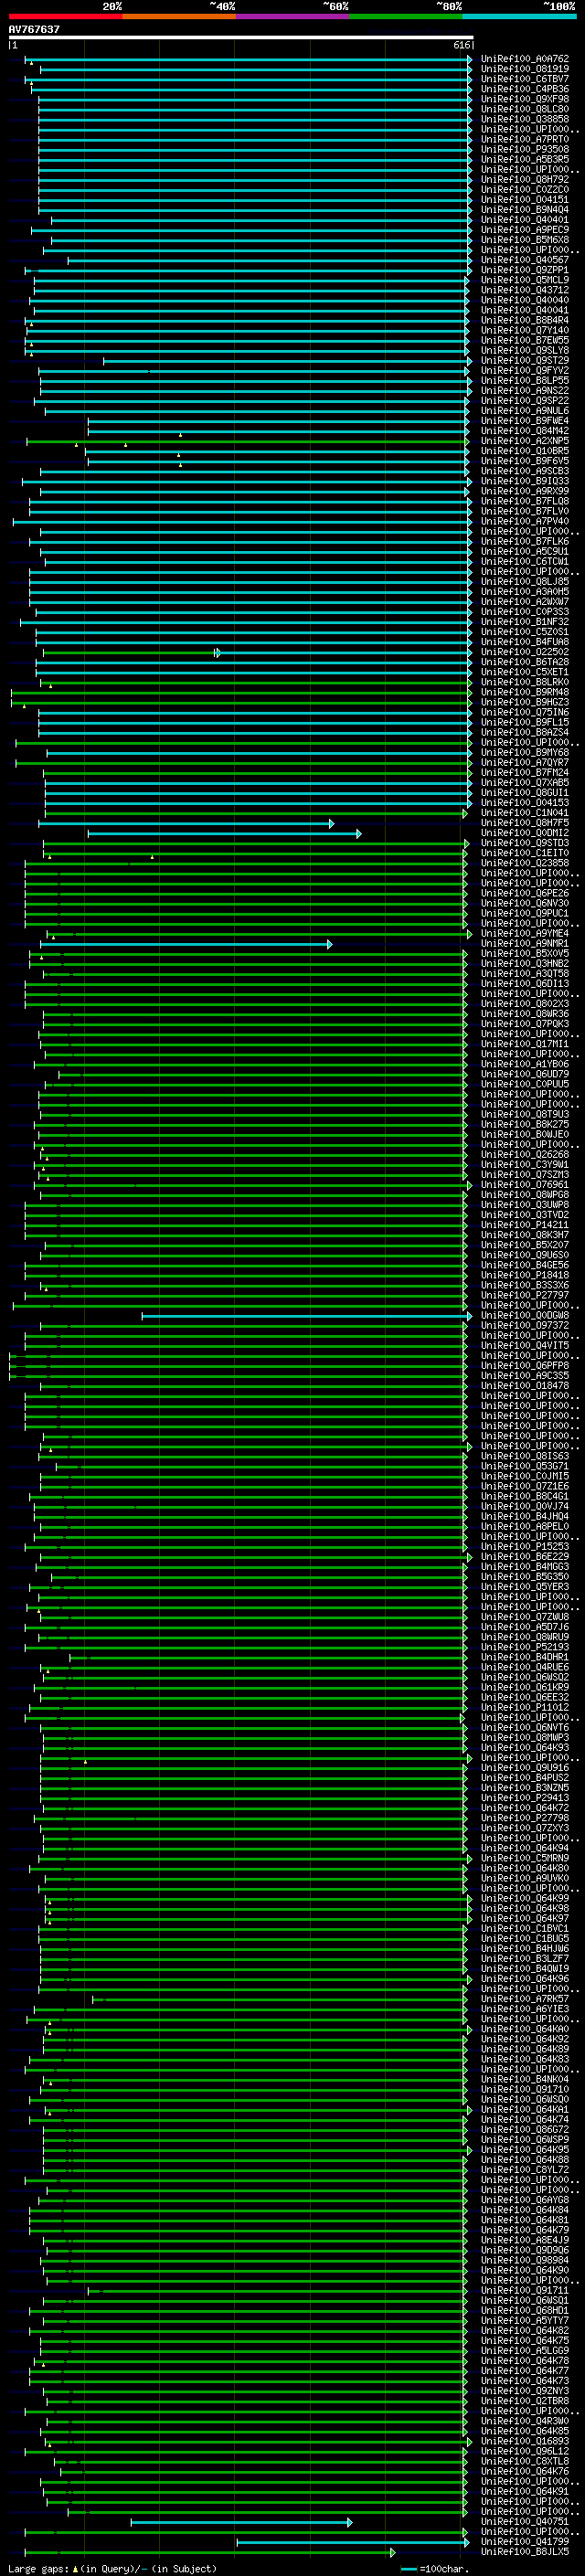Open hit UniRef100_C8XTL8
Viewport: 585px width, 2576px height.
[525, 2461]
